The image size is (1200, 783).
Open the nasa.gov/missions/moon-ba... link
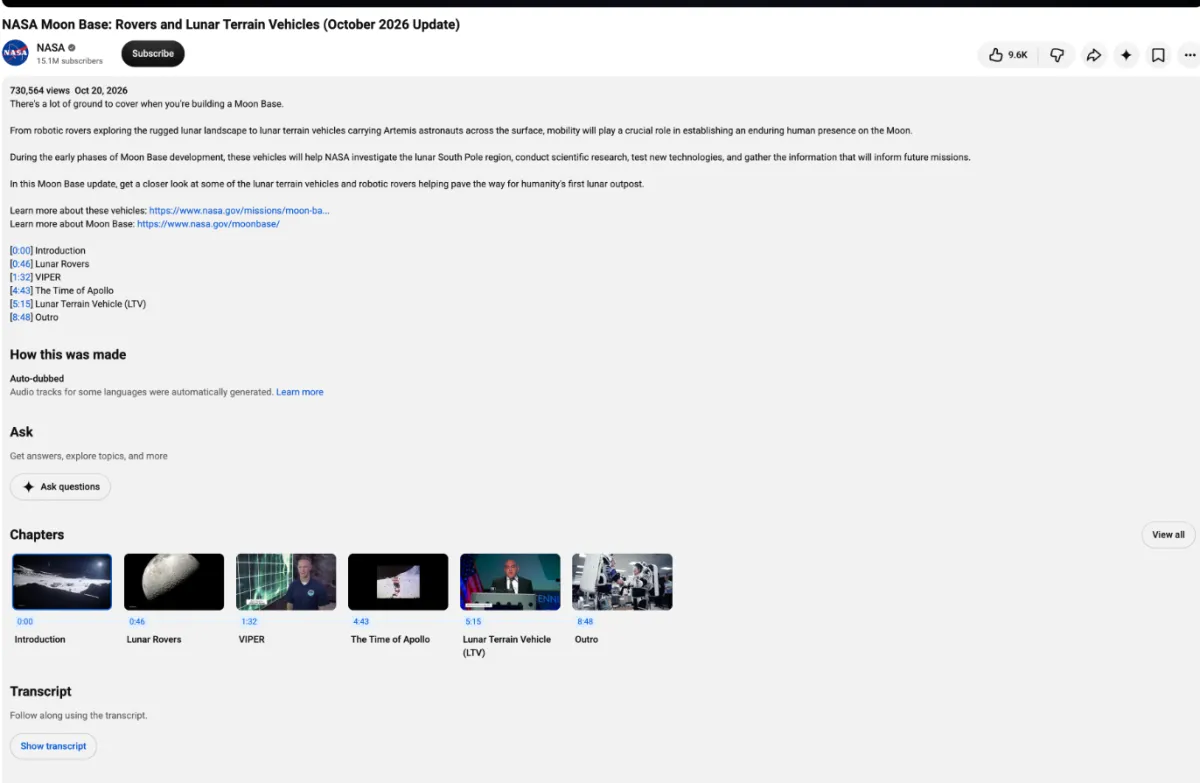tap(239, 211)
